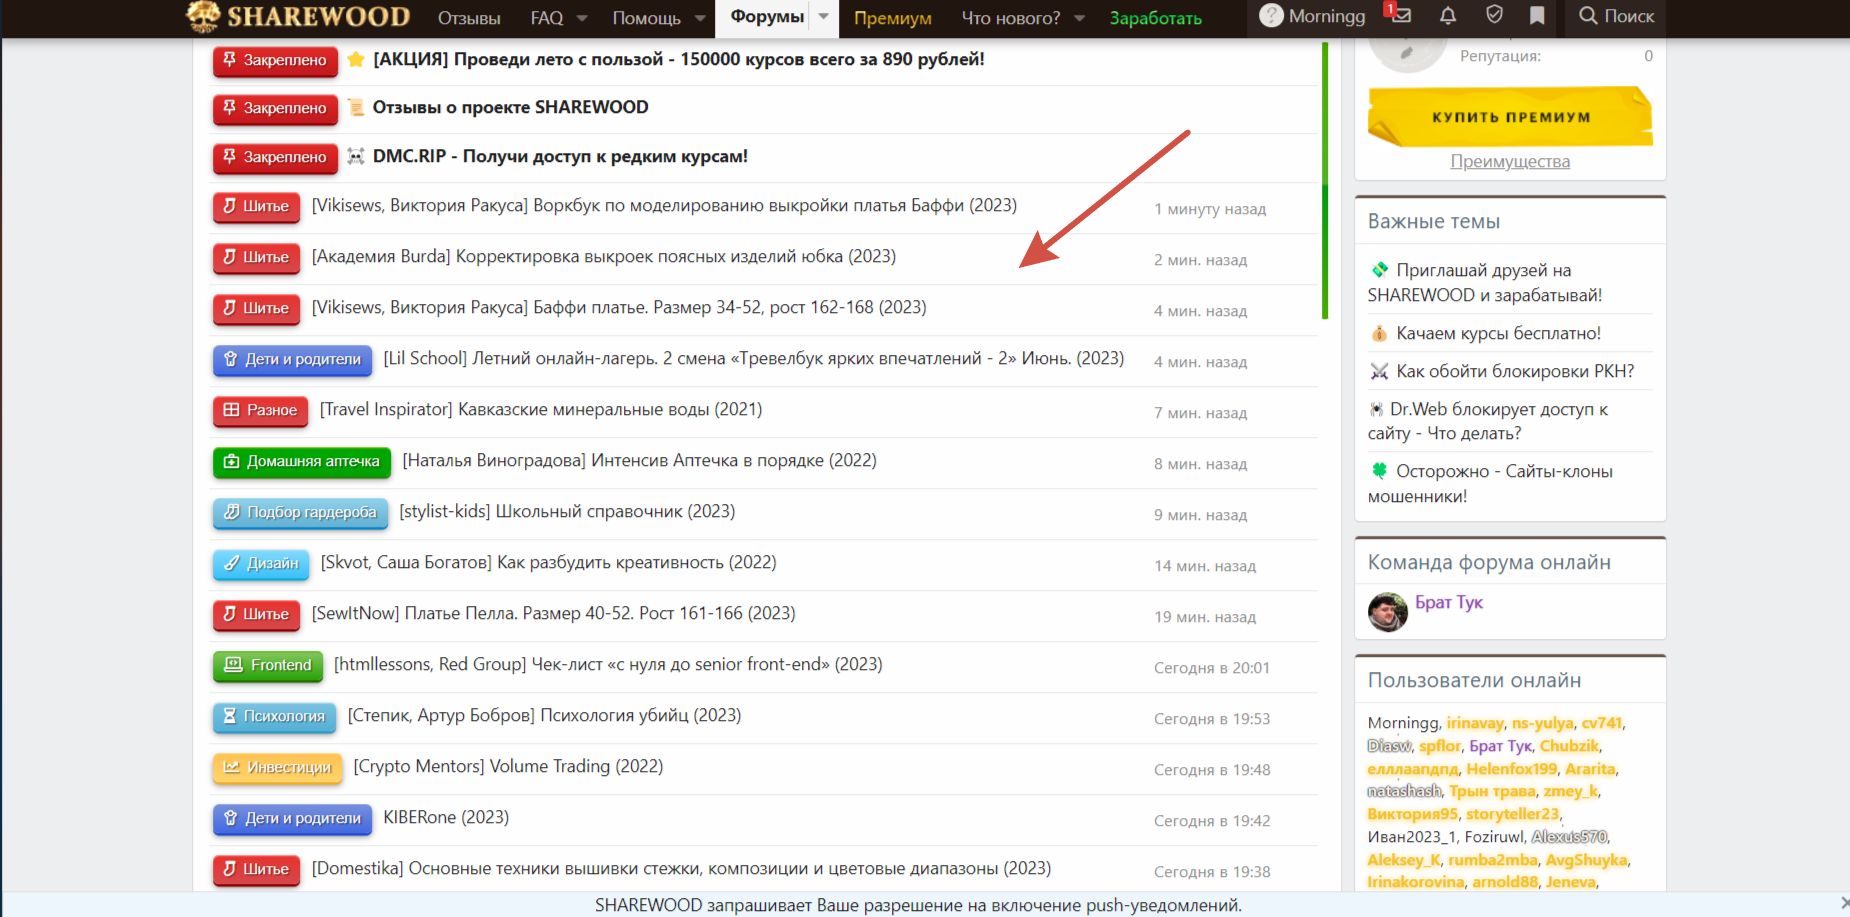Click Брат Тук avatar in forum team

1388,612
